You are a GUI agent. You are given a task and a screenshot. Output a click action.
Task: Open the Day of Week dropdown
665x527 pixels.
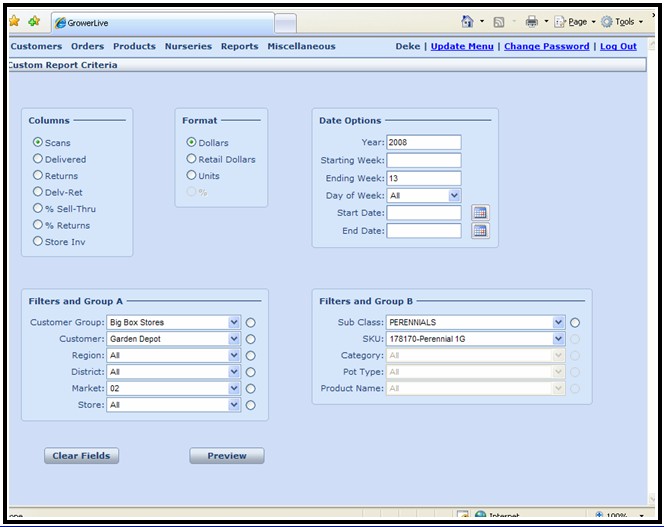[454, 196]
